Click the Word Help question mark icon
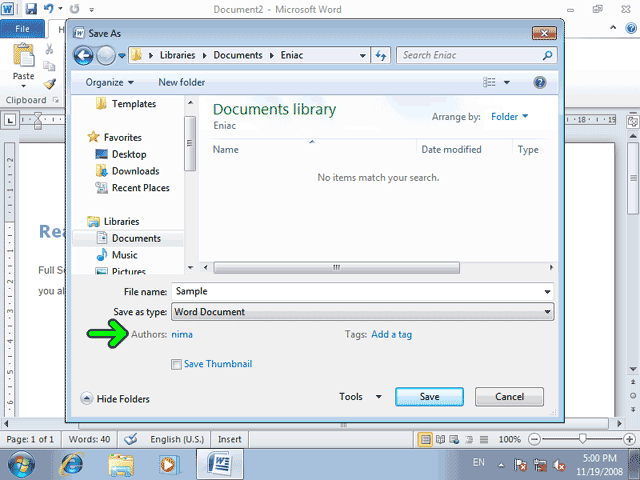The image size is (640, 480). pos(631,28)
